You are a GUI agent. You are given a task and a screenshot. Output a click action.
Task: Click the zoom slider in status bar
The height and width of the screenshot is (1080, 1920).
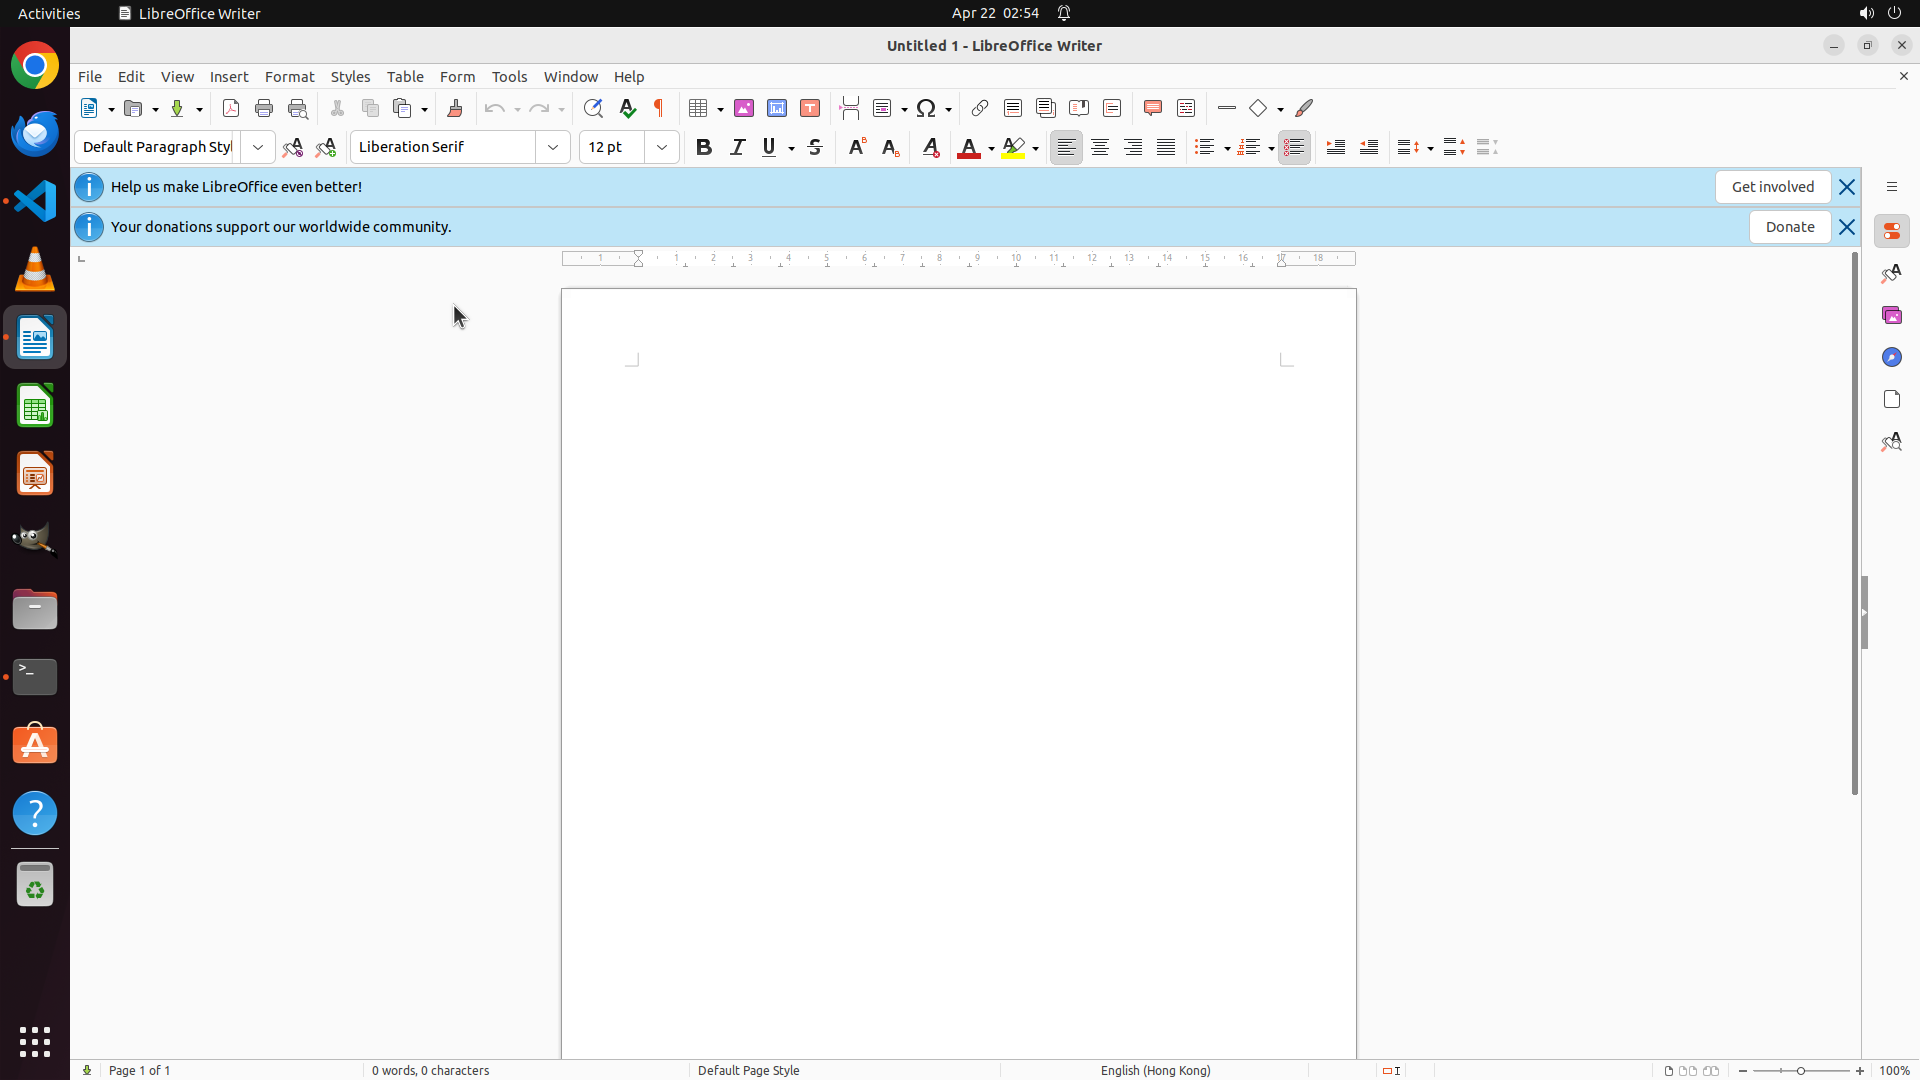pos(1801,1070)
